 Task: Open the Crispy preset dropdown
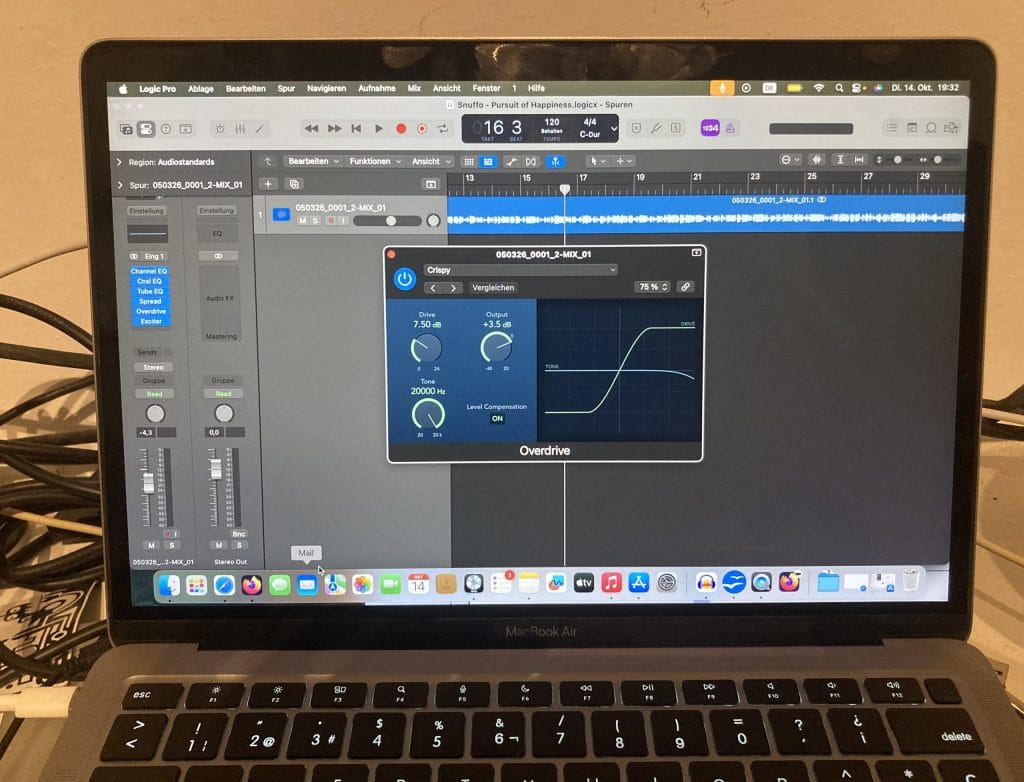(x=520, y=270)
